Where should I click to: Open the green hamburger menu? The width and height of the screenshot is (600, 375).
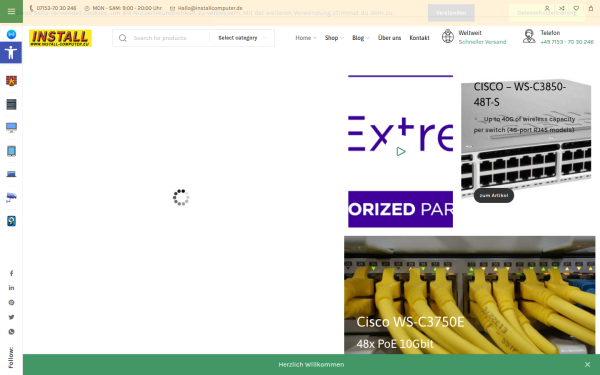(11, 11)
